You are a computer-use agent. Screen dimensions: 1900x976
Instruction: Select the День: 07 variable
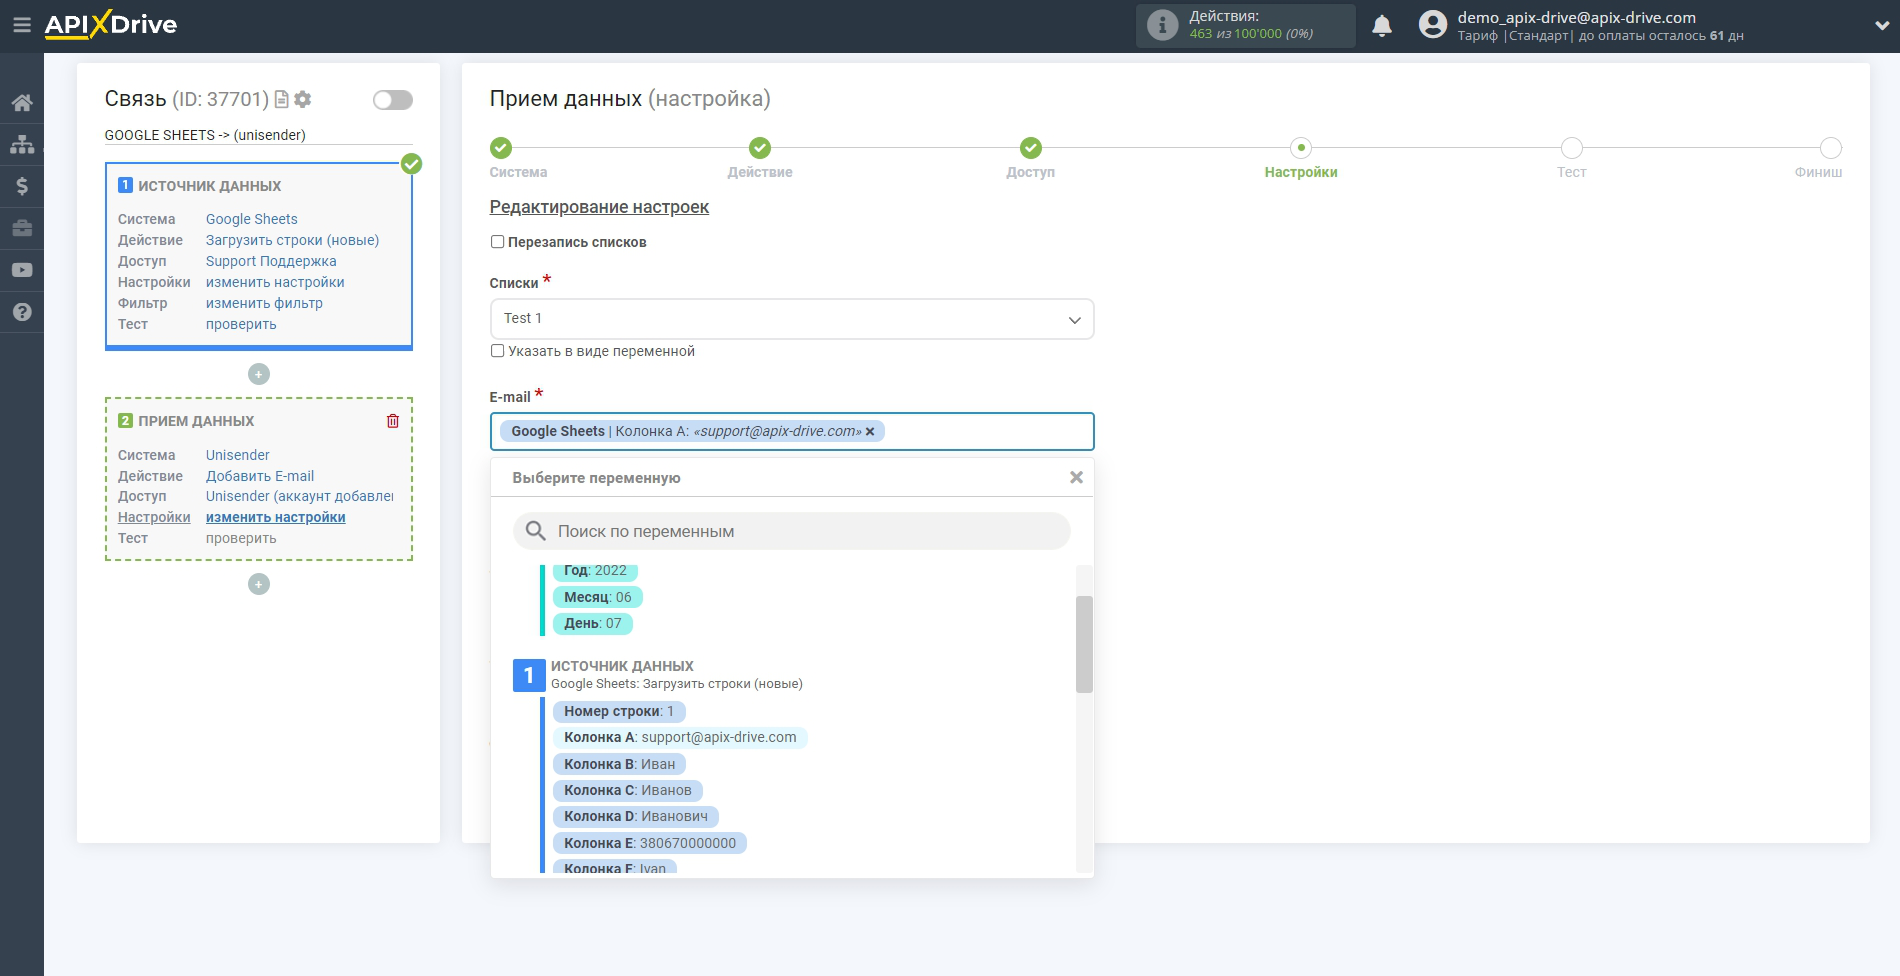point(593,623)
